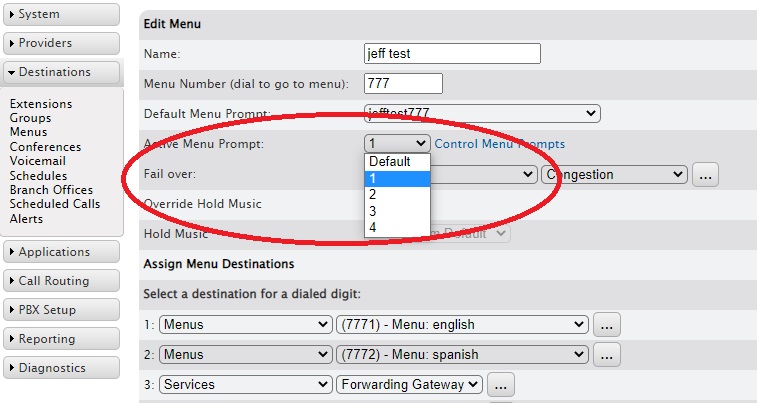
Task: Open the Conferences page
Action: [x=45, y=147]
